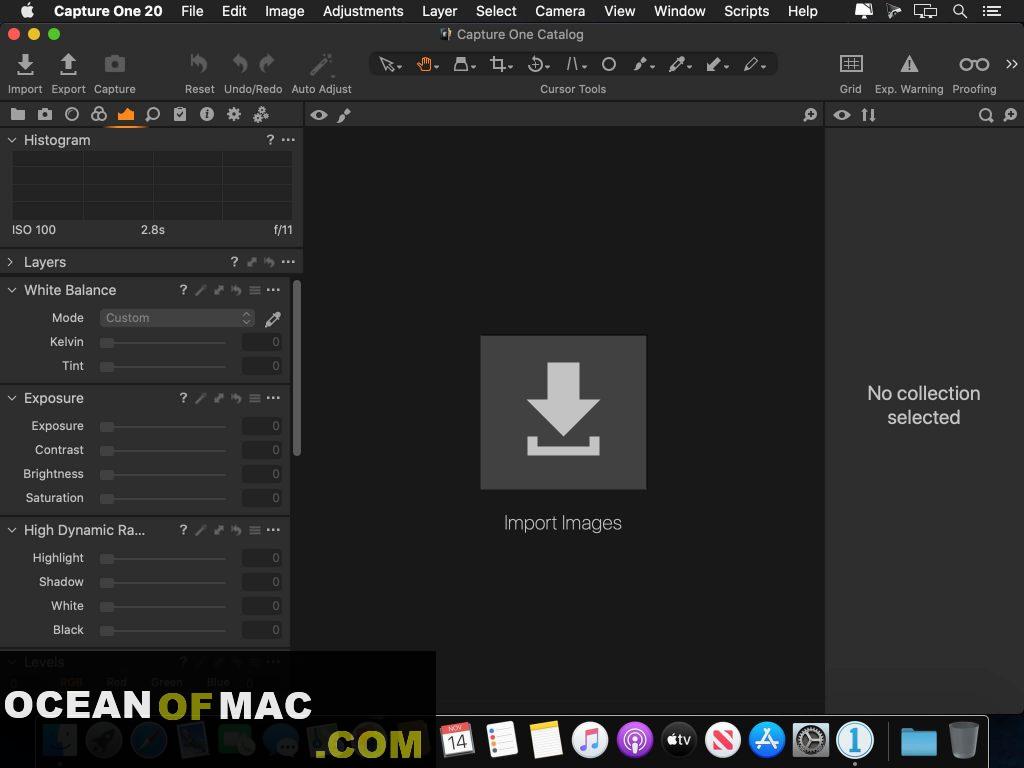Open the Image menu
This screenshot has height=768, width=1024.
pos(285,11)
